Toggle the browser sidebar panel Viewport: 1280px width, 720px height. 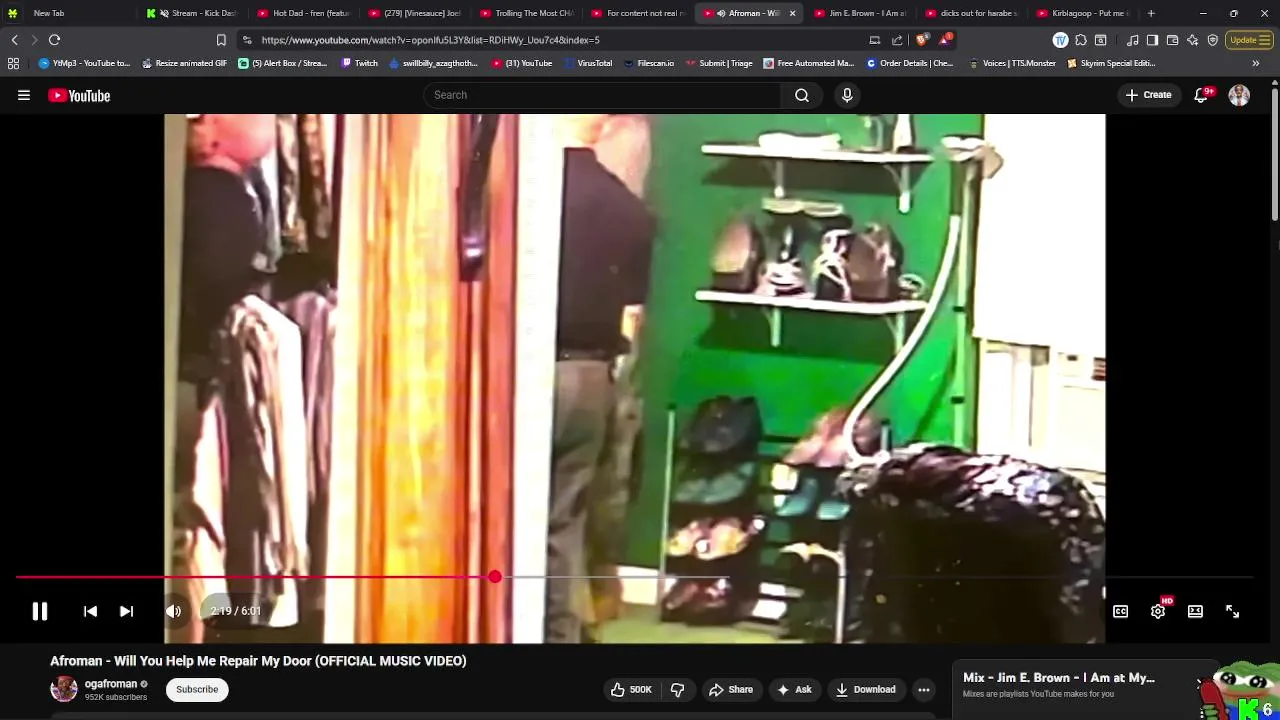1152,40
